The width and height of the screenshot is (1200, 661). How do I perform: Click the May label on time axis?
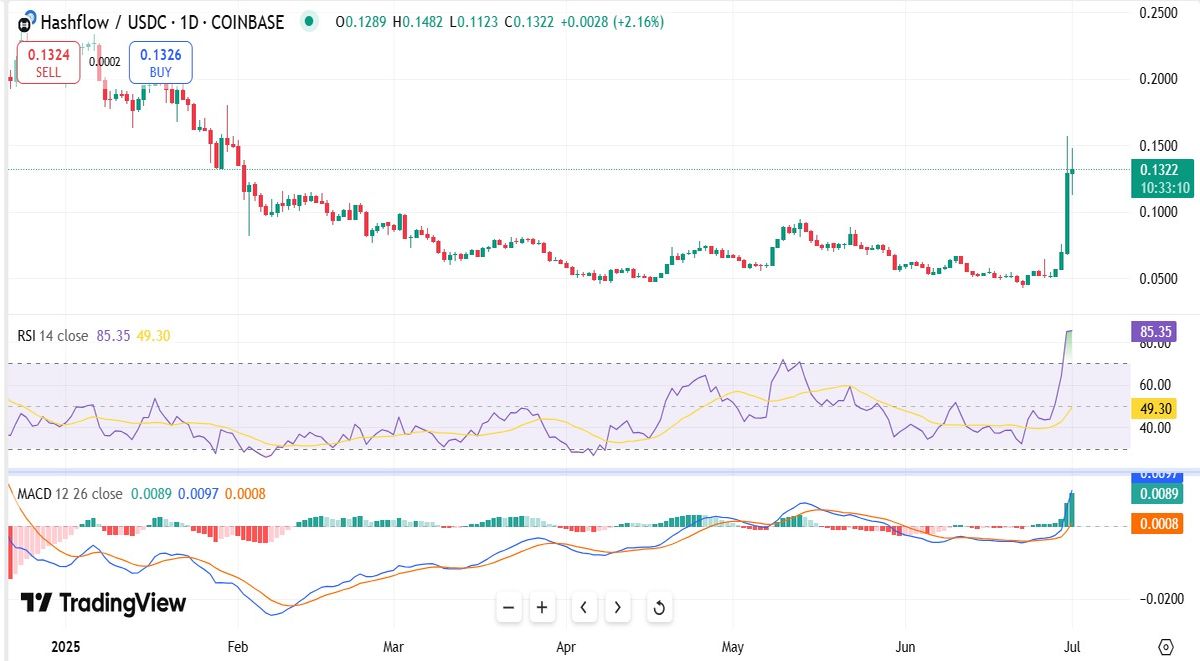tap(734, 645)
